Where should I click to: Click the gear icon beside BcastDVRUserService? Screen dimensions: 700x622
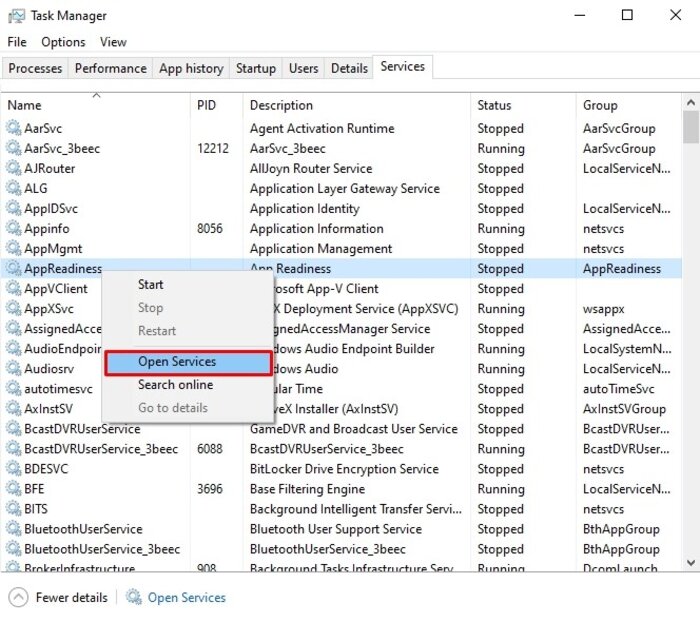(13, 429)
